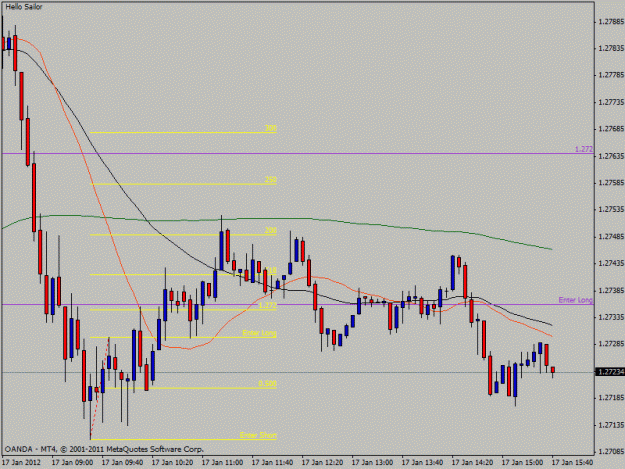Click the "Hello Sailor" chart title text

24,7
